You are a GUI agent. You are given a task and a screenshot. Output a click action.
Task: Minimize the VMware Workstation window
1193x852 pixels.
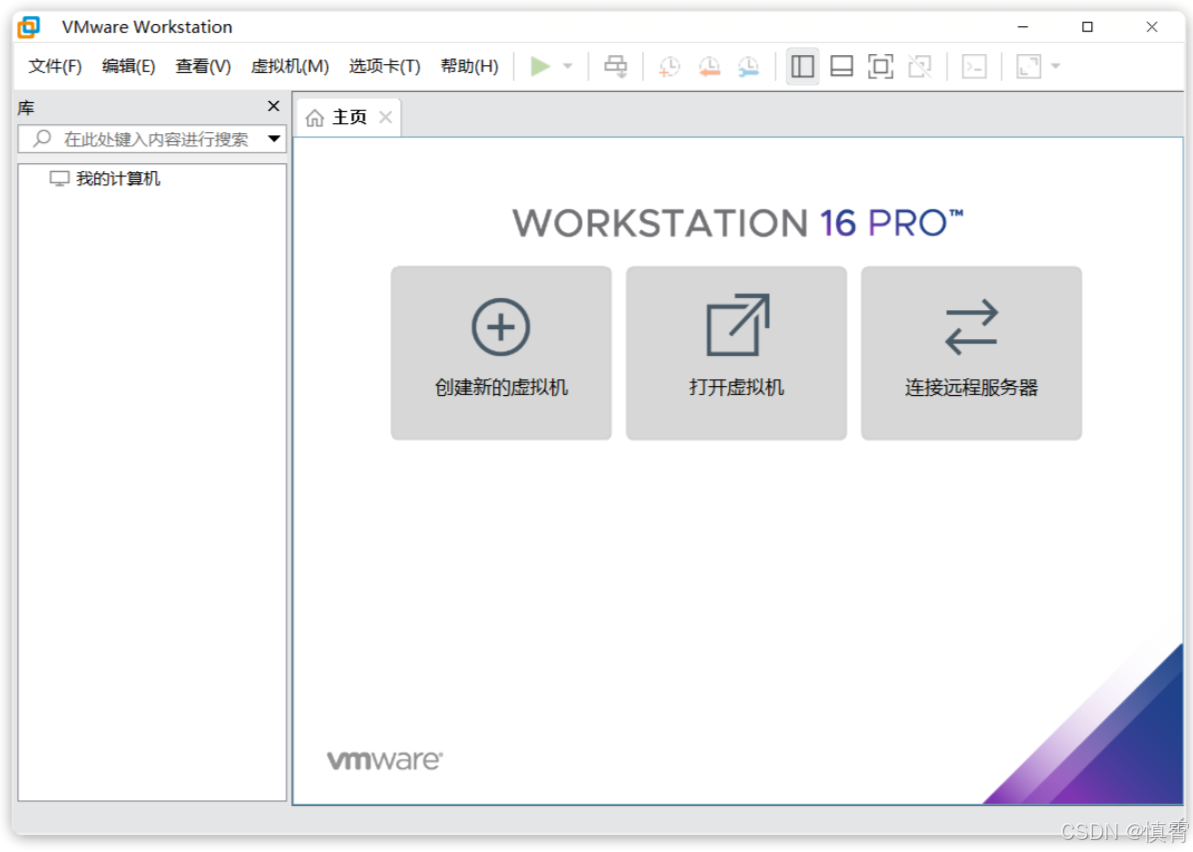(1023, 27)
